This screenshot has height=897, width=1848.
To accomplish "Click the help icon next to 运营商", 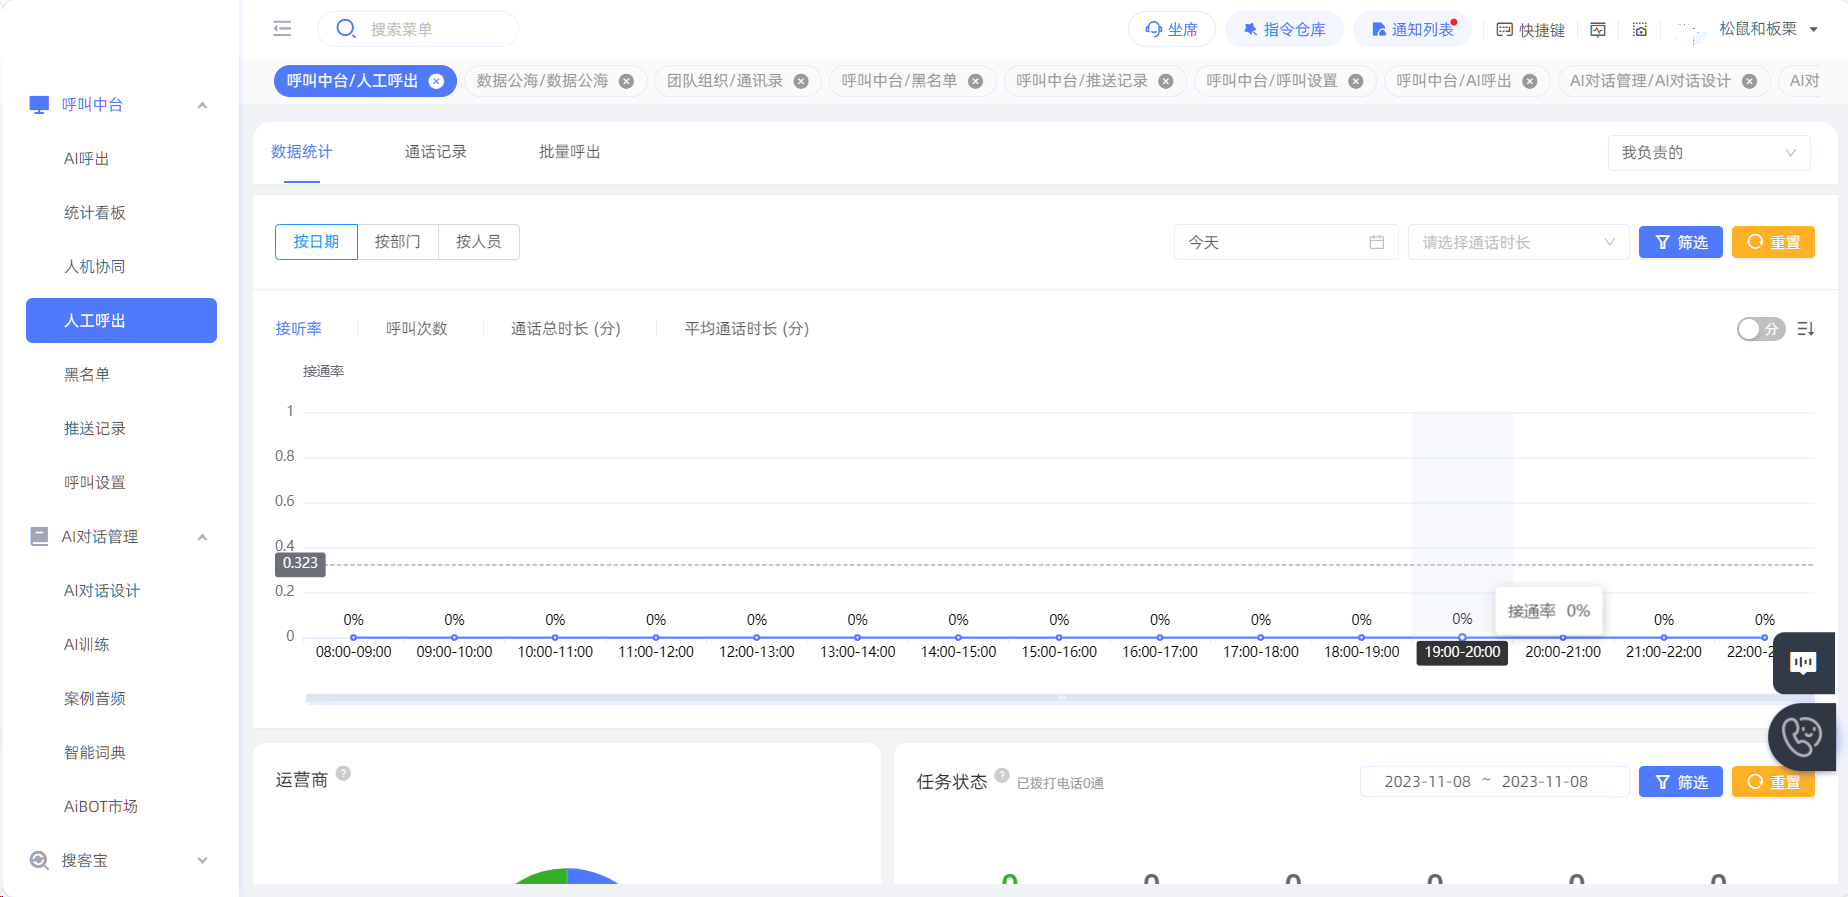I will point(343,773).
